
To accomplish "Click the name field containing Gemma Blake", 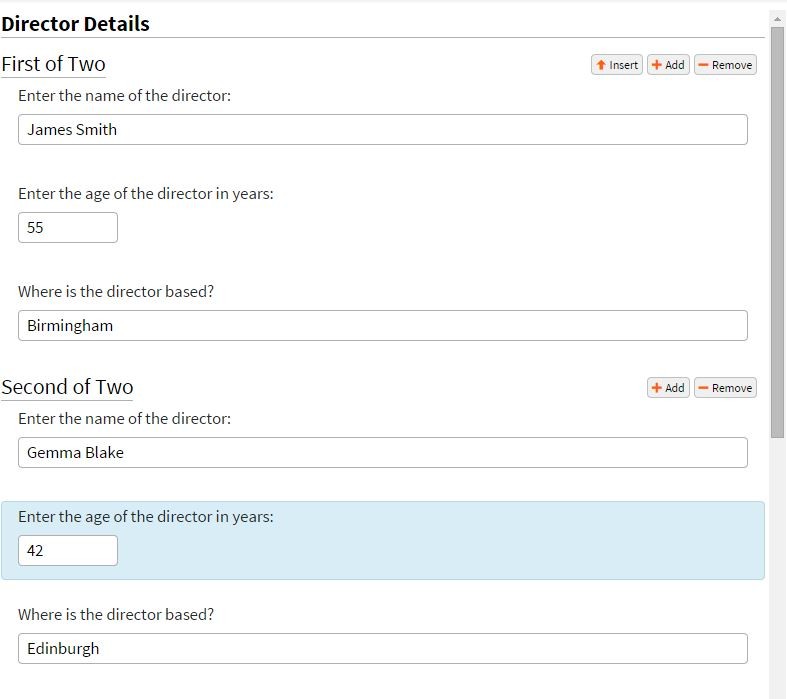I will click(x=382, y=453).
